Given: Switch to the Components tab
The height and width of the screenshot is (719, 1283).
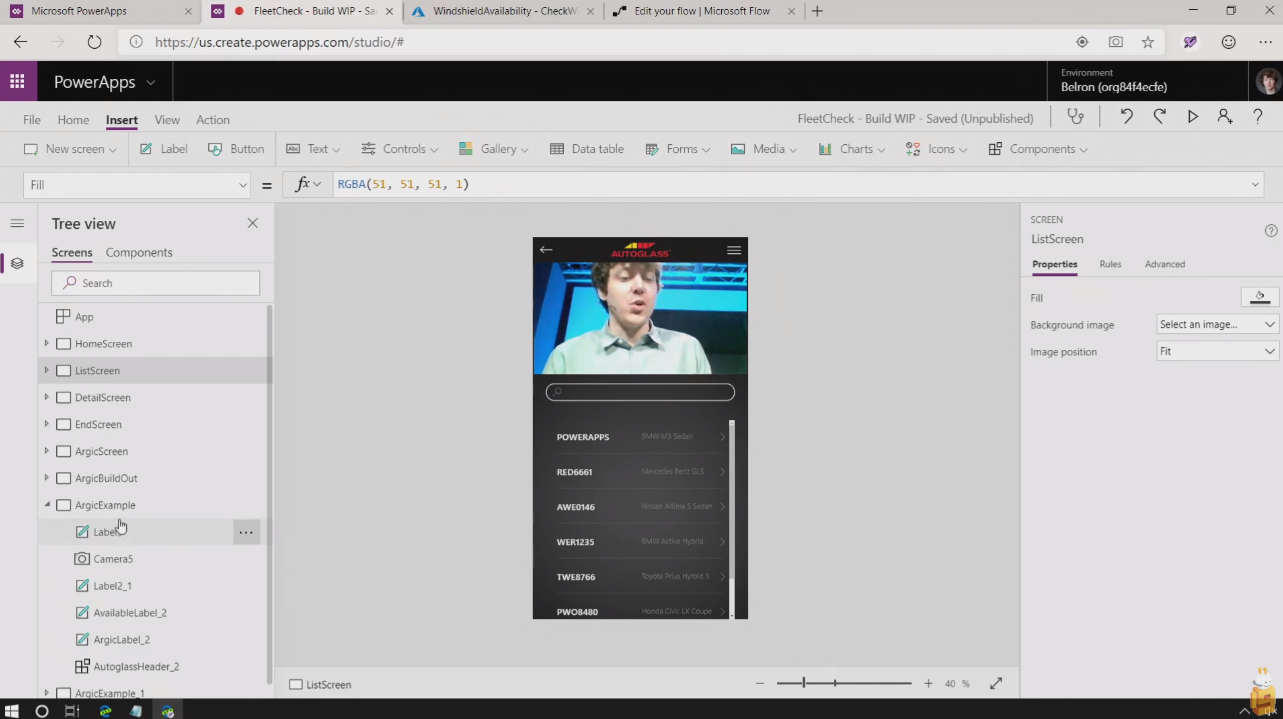Looking at the screenshot, I should (139, 252).
